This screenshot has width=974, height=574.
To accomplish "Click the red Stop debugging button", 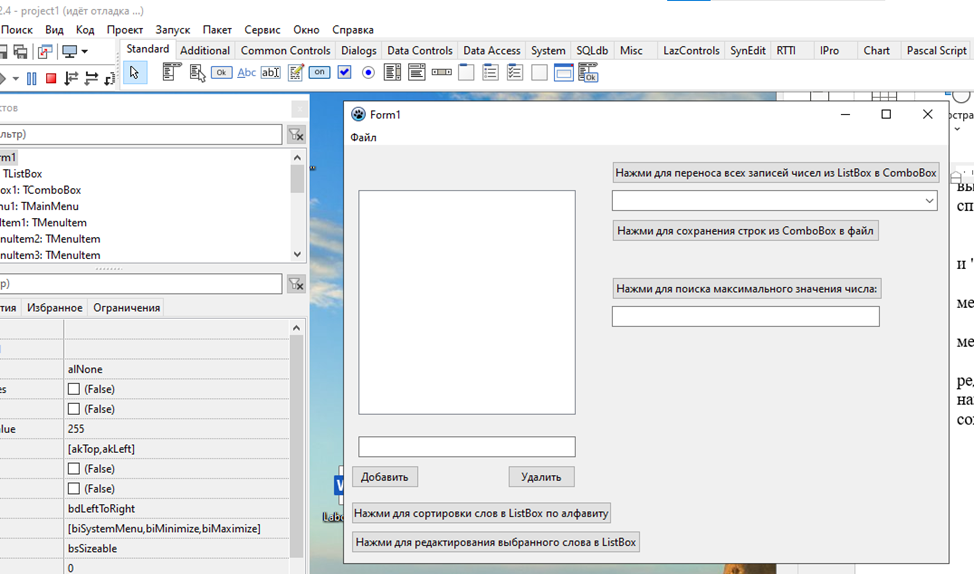I will [51, 78].
